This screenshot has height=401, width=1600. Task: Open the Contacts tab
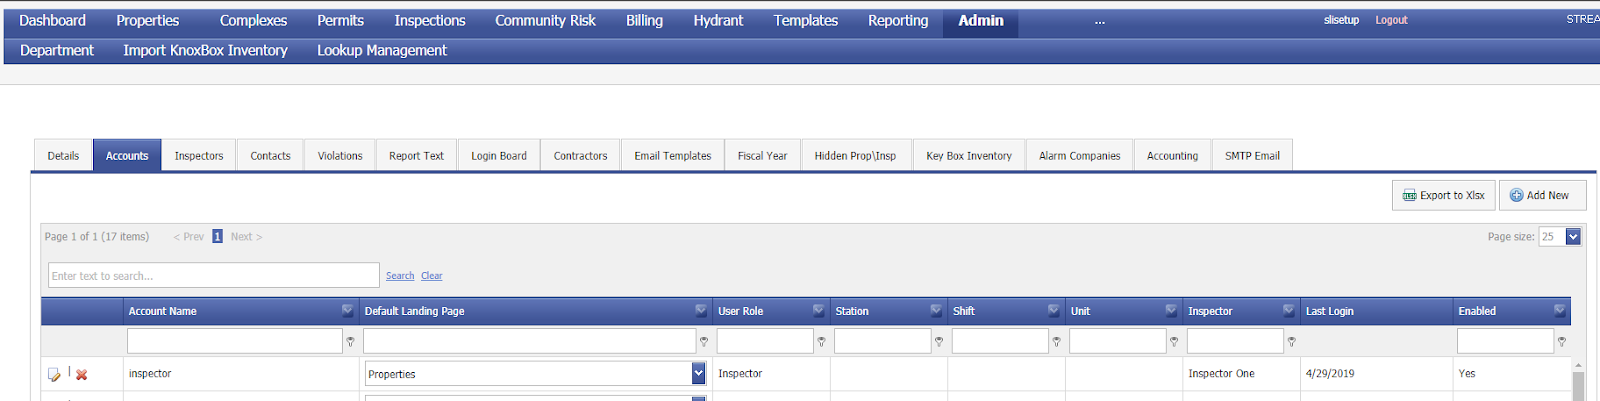coord(270,156)
